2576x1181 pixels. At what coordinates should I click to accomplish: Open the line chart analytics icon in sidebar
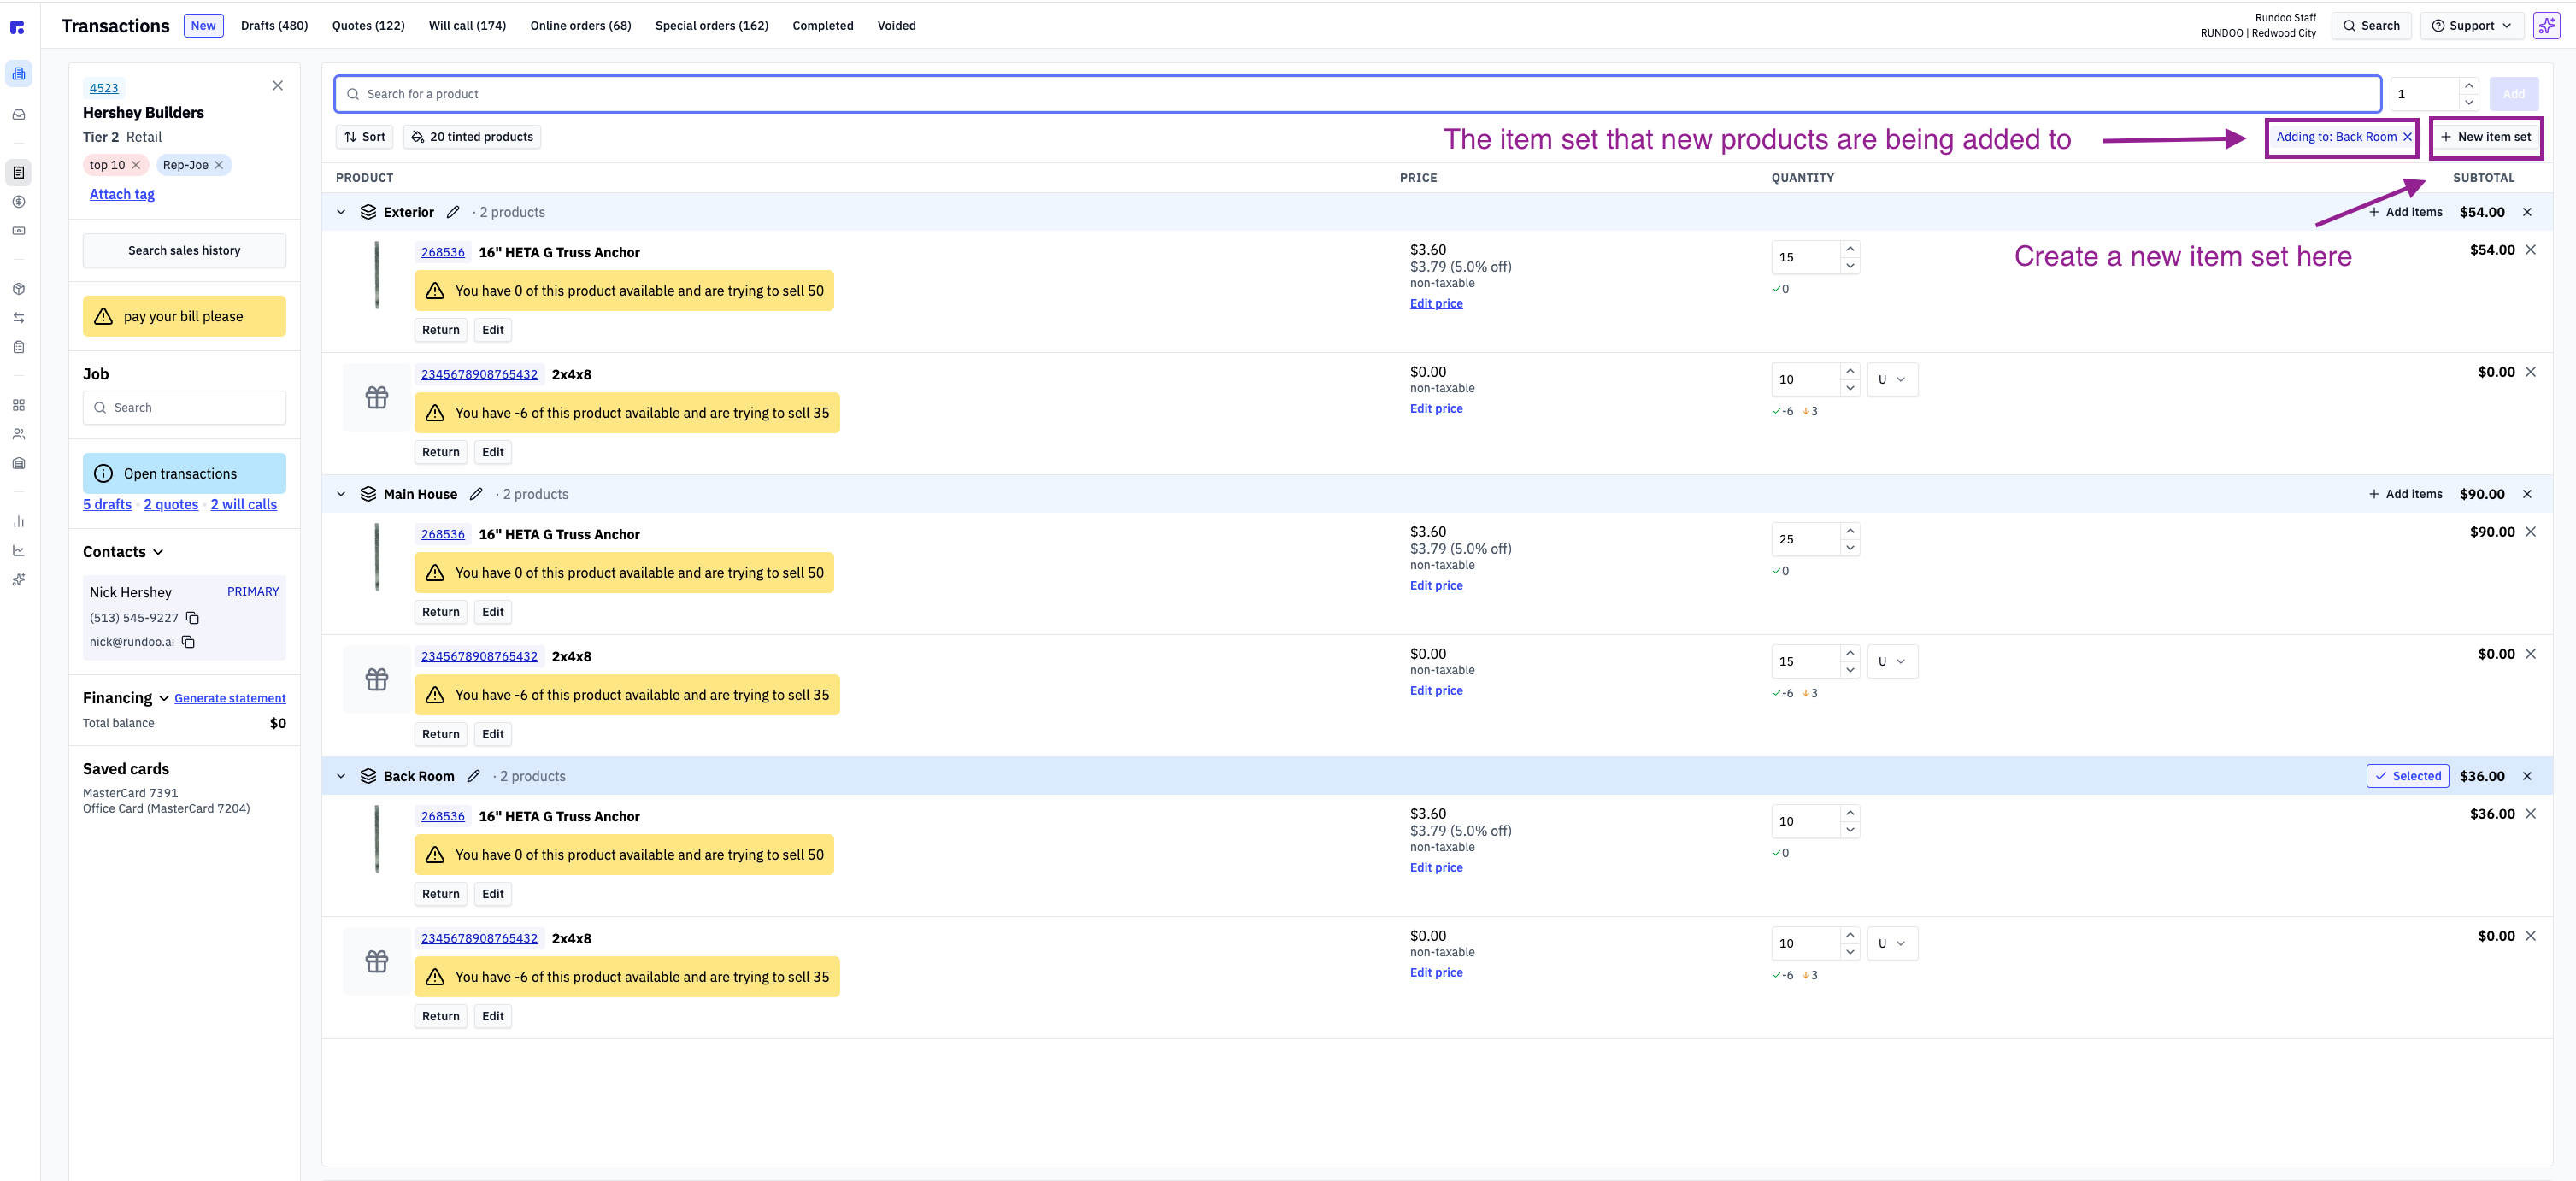[18, 550]
